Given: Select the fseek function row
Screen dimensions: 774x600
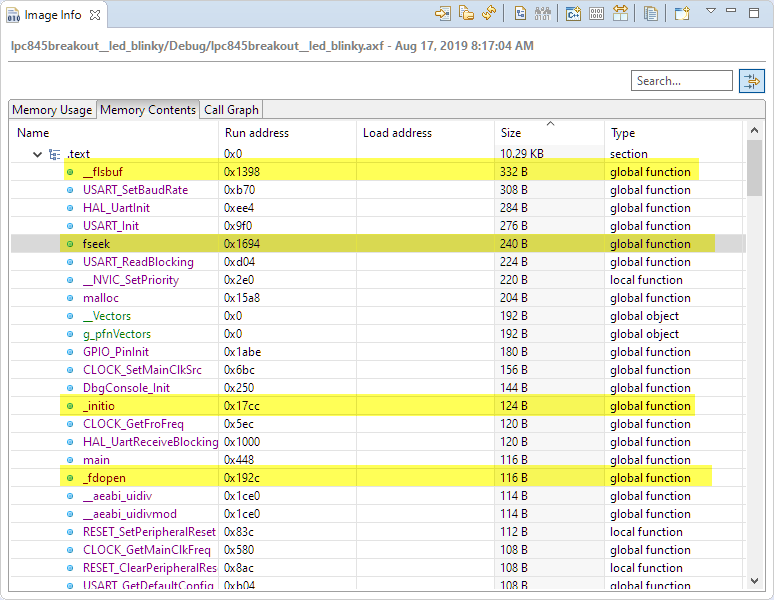Looking at the screenshot, I should pos(96,244).
